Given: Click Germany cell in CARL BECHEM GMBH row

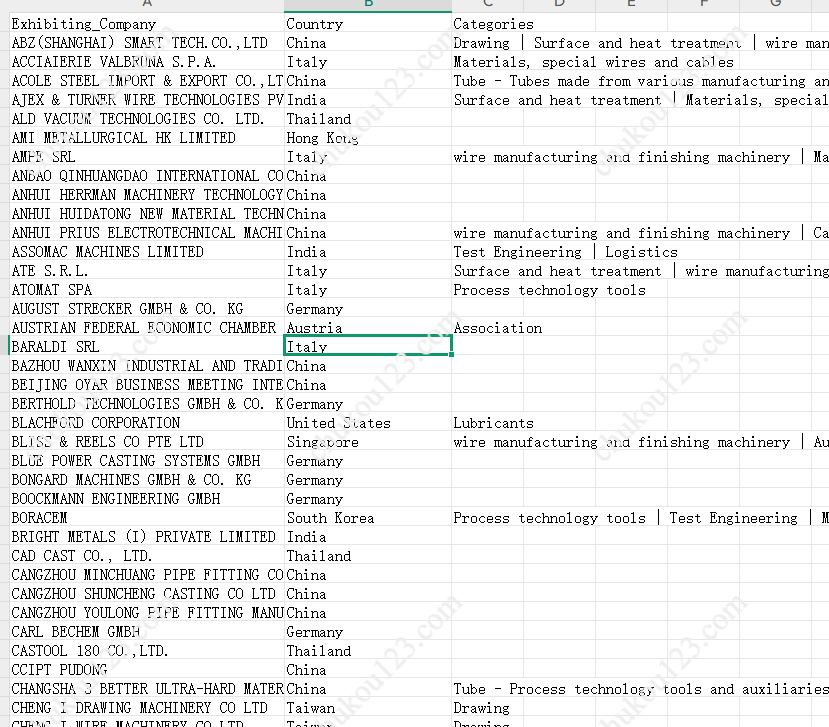Looking at the screenshot, I should [x=368, y=632].
